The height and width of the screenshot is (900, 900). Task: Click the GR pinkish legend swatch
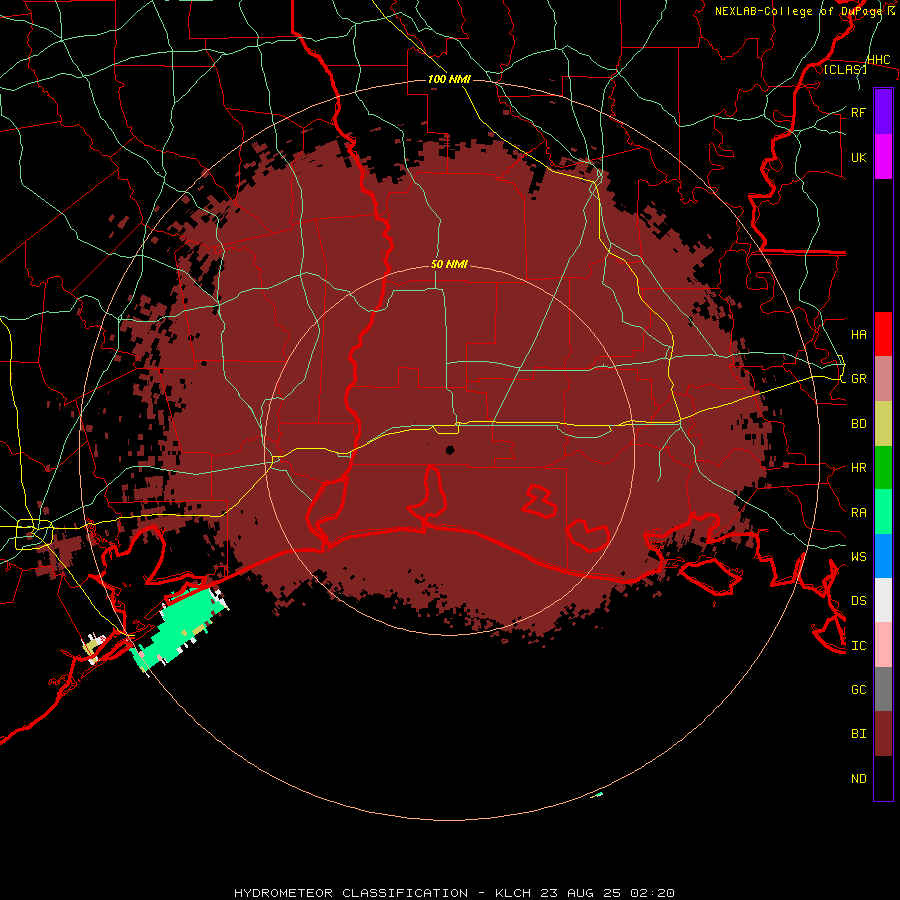tap(883, 379)
